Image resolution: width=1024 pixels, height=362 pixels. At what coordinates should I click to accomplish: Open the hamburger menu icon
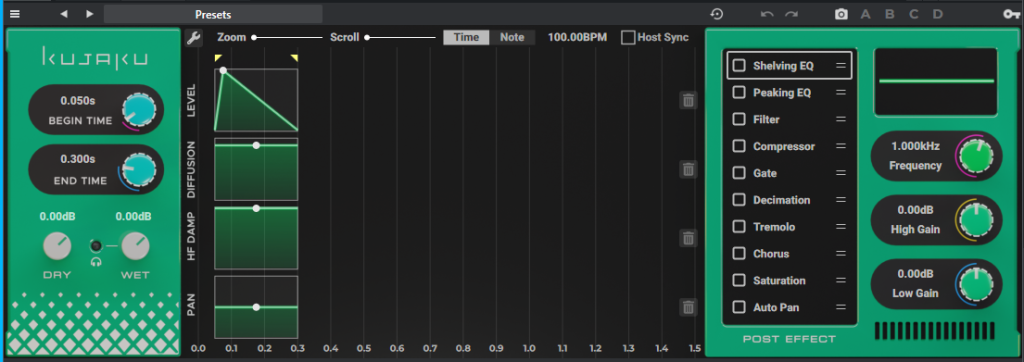tap(14, 14)
